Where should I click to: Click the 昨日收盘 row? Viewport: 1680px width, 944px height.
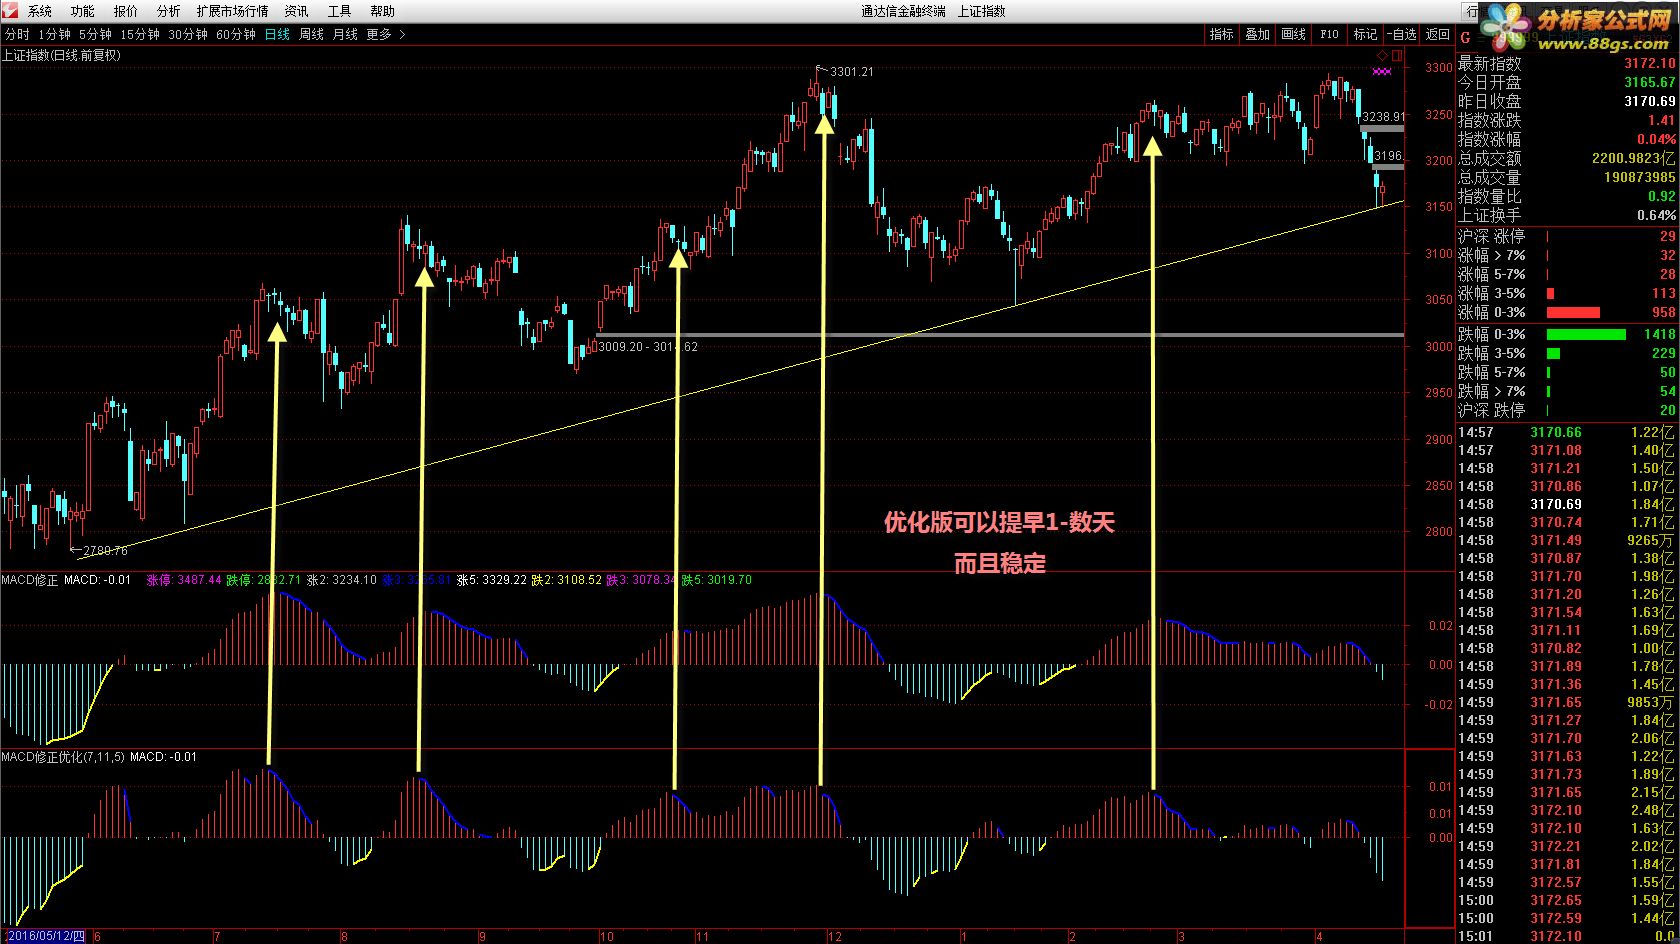pyautogui.click(x=1566, y=101)
